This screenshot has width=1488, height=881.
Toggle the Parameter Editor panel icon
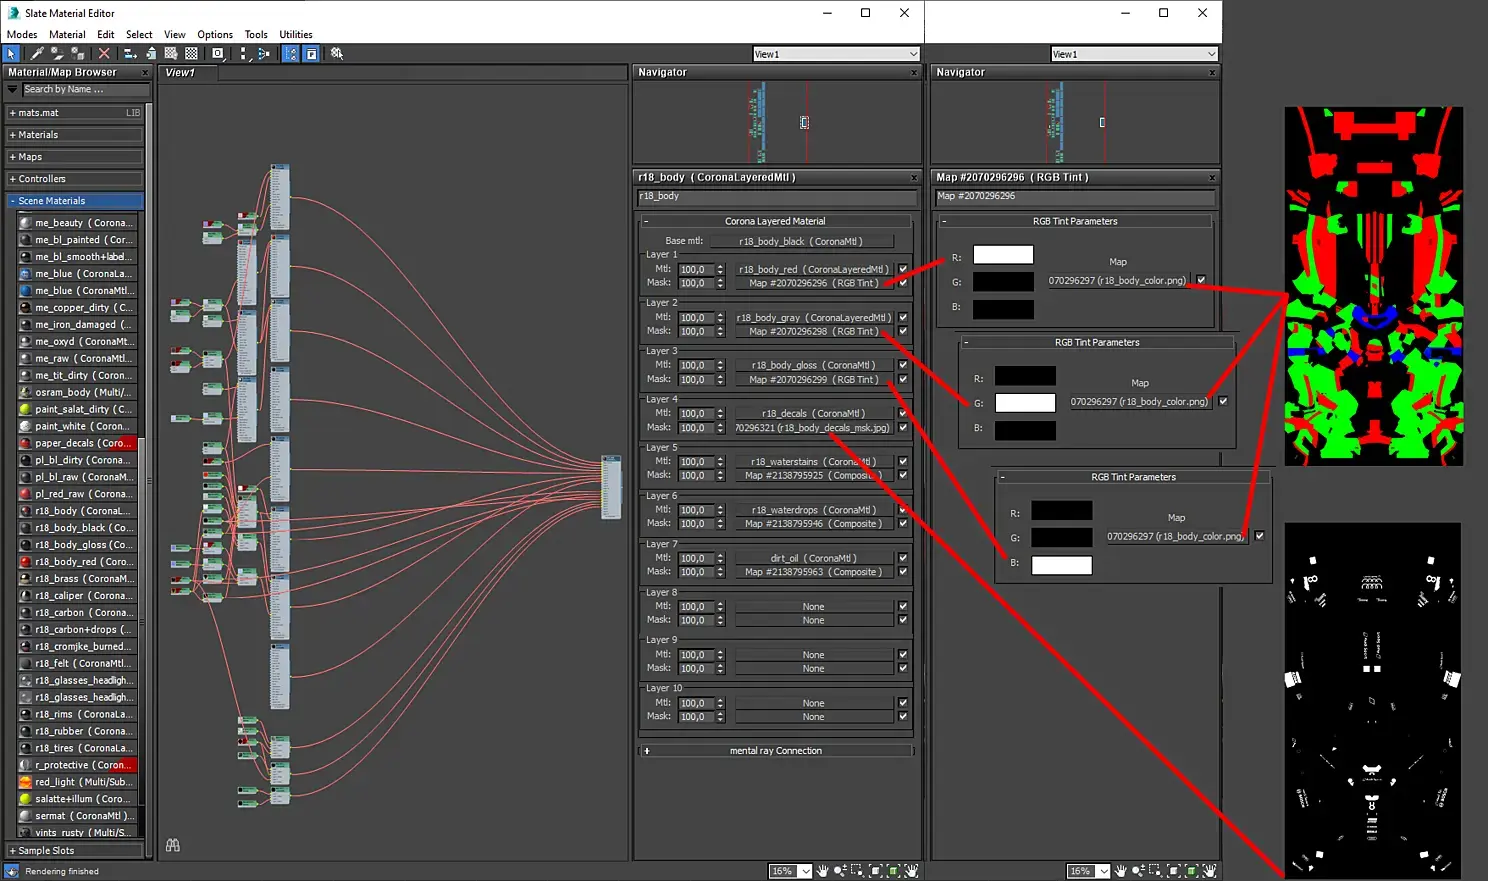coord(311,54)
